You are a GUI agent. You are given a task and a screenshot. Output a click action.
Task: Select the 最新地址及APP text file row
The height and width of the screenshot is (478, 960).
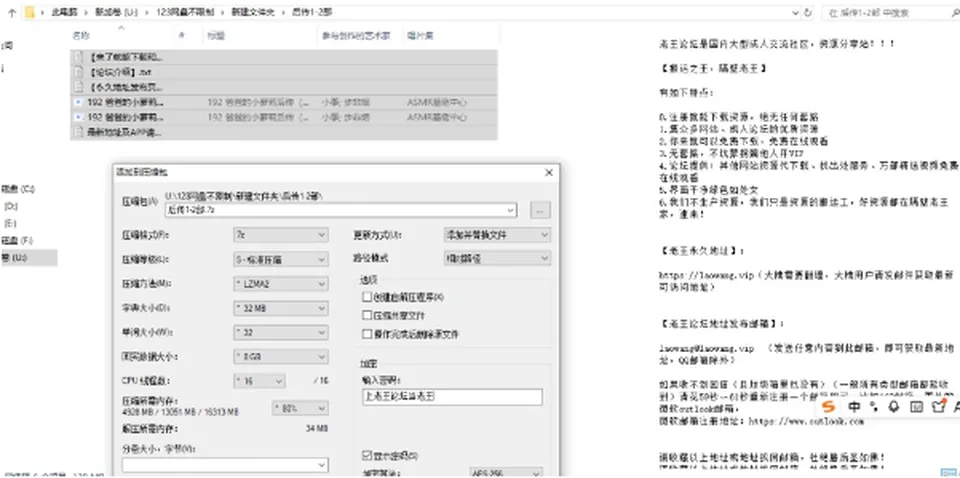pyautogui.click(x=283, y=132)
